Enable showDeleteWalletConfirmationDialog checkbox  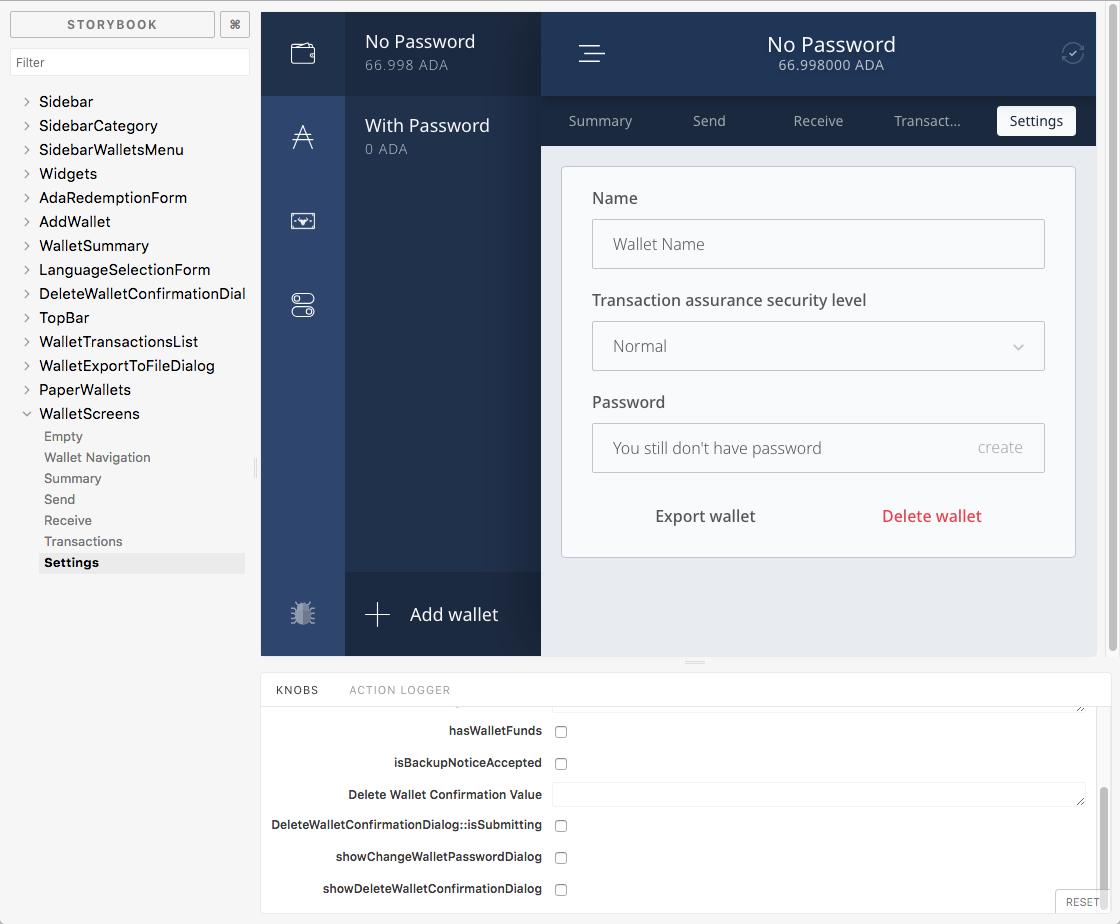click(561, 890)
